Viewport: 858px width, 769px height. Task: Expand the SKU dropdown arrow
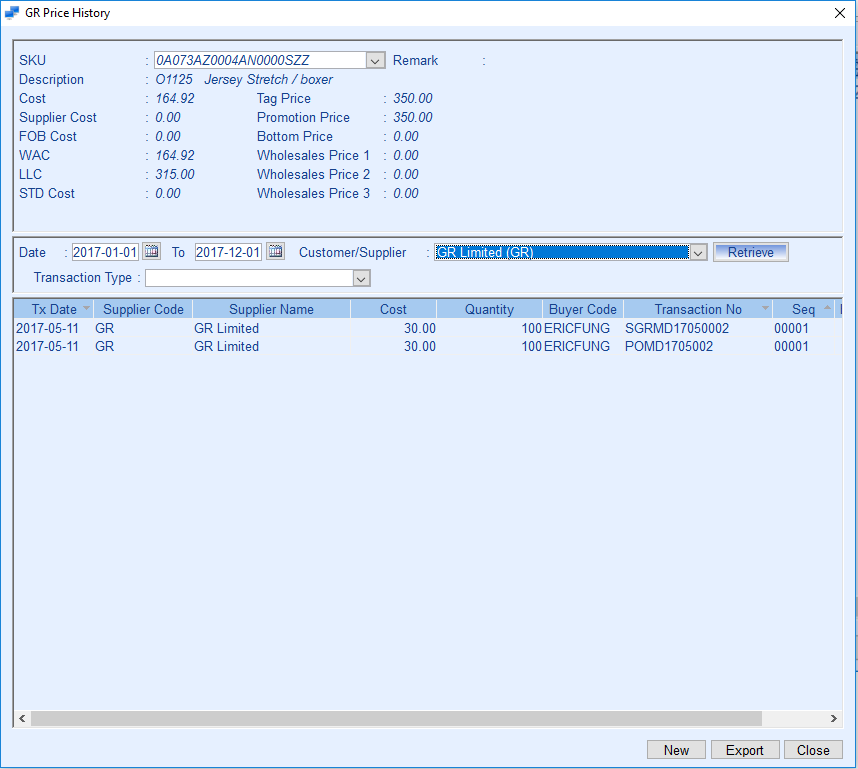[375, 60]
